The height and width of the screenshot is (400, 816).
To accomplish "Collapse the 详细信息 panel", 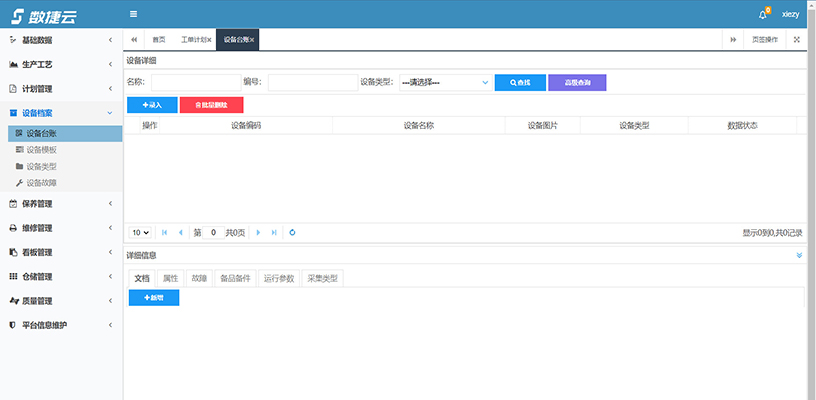I will (798, 256).
